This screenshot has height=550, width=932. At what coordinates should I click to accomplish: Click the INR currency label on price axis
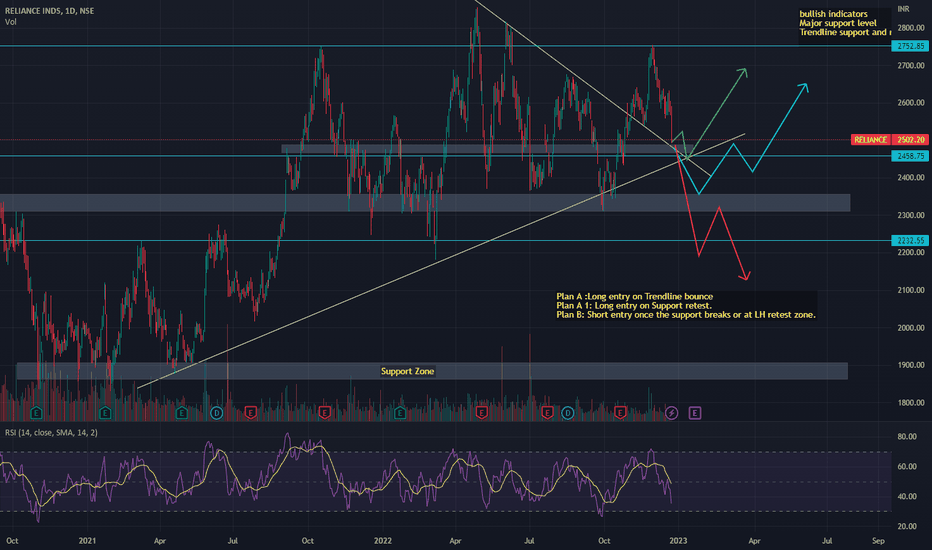tap(903, 9)
